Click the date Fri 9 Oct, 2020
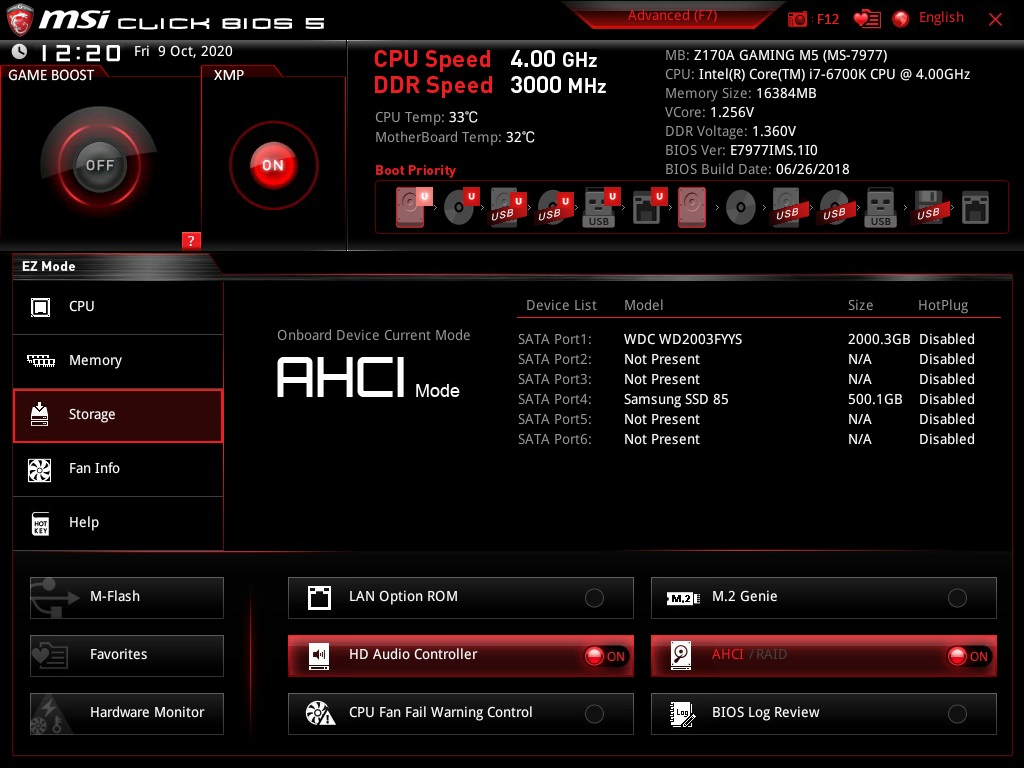The width and height of the screenshot is (1024, 768). pos(183,51)
